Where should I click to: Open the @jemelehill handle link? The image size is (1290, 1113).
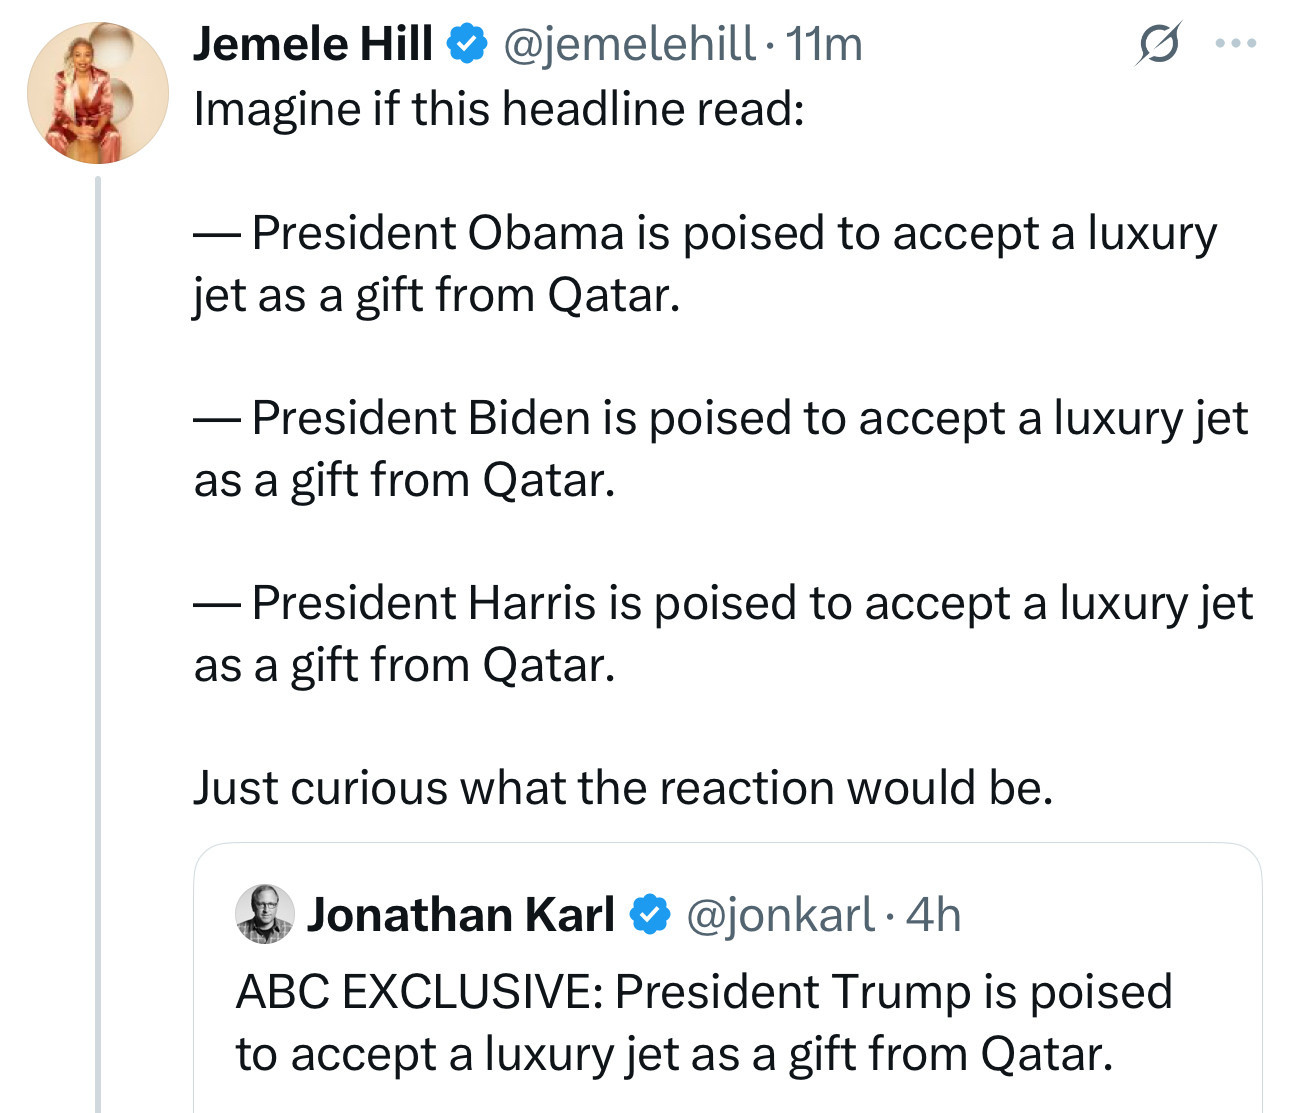(628, 44)
